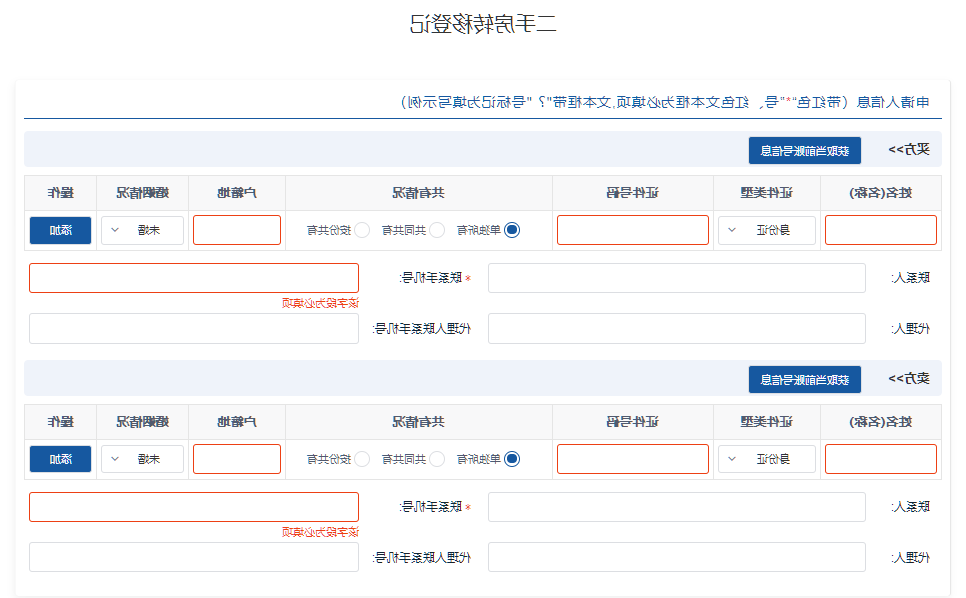Click the 证件类型 column header in 卖方 table

(x=766, y=422)
